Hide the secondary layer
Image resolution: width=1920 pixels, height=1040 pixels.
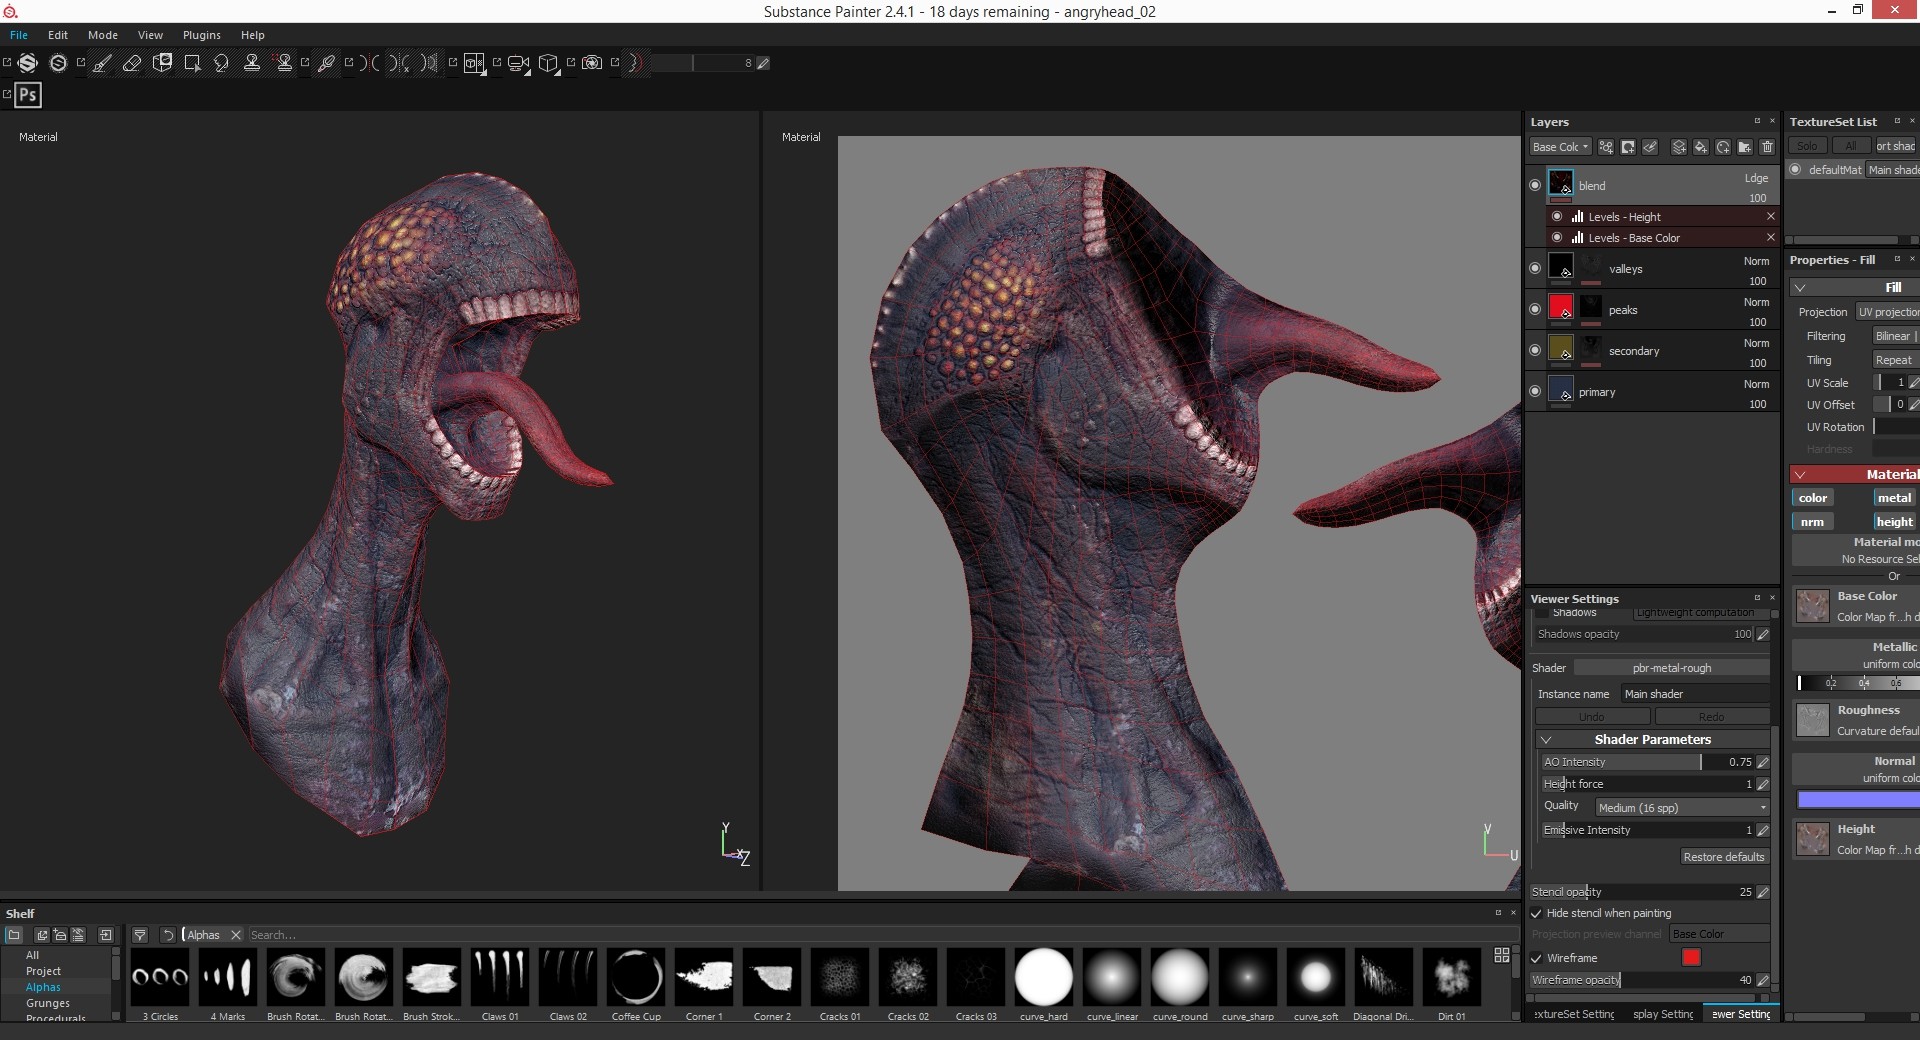[1535, 350]
